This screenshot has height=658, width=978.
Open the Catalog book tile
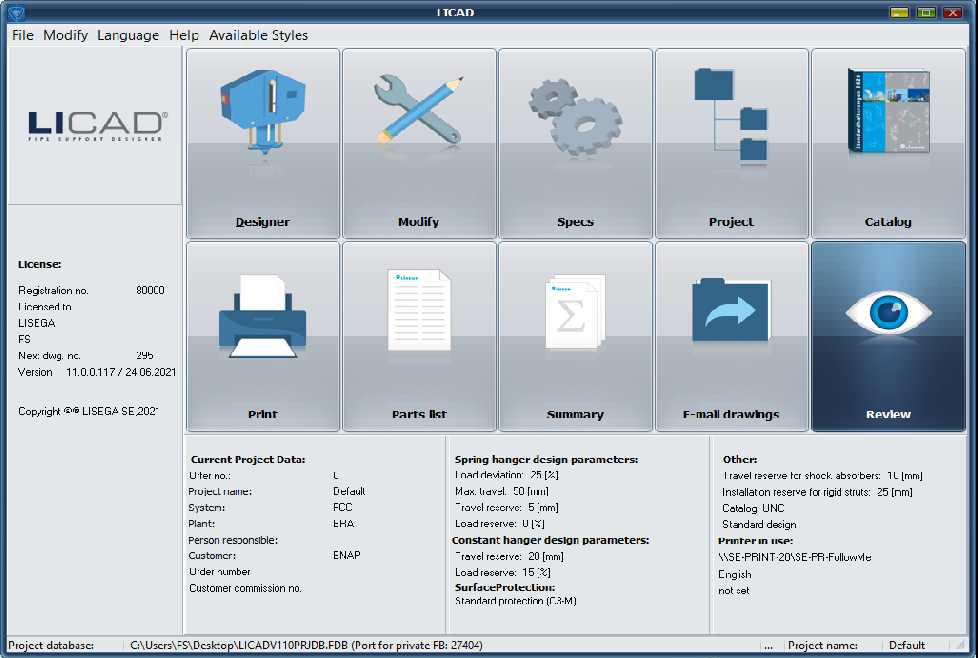click(888, 143)
